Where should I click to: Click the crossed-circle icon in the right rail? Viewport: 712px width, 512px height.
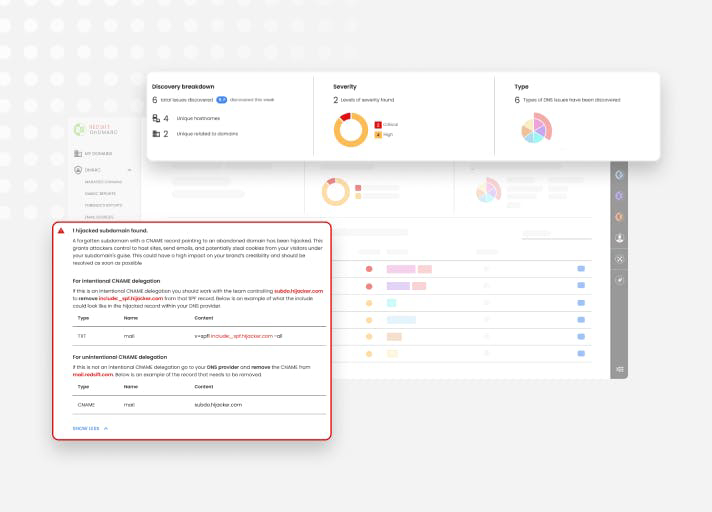tap(619, 259)
